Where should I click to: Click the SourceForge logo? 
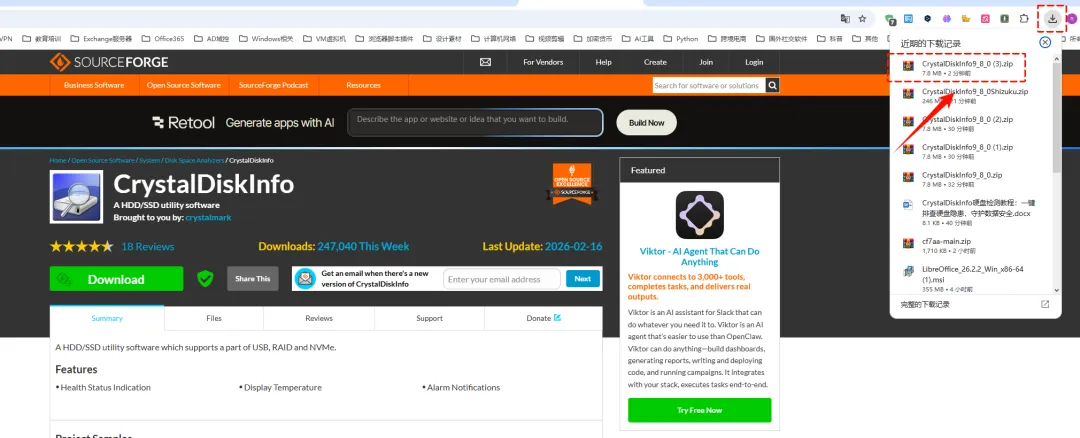(109, 62)
